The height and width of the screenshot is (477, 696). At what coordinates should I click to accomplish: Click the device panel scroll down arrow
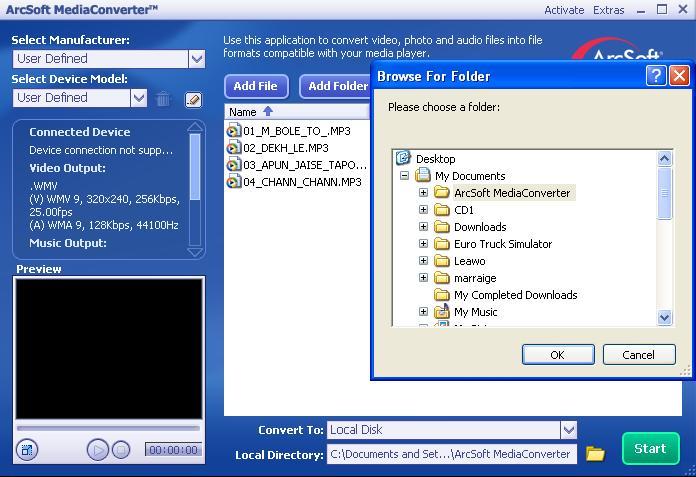coord(195,252)
